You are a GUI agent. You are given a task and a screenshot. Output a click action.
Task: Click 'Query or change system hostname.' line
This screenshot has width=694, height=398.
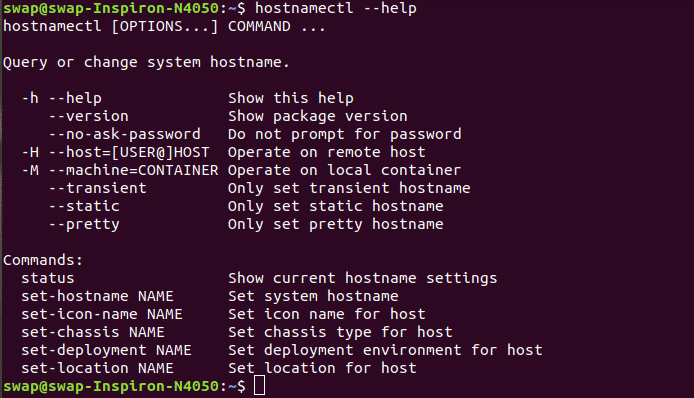click(x=146, y=62)
